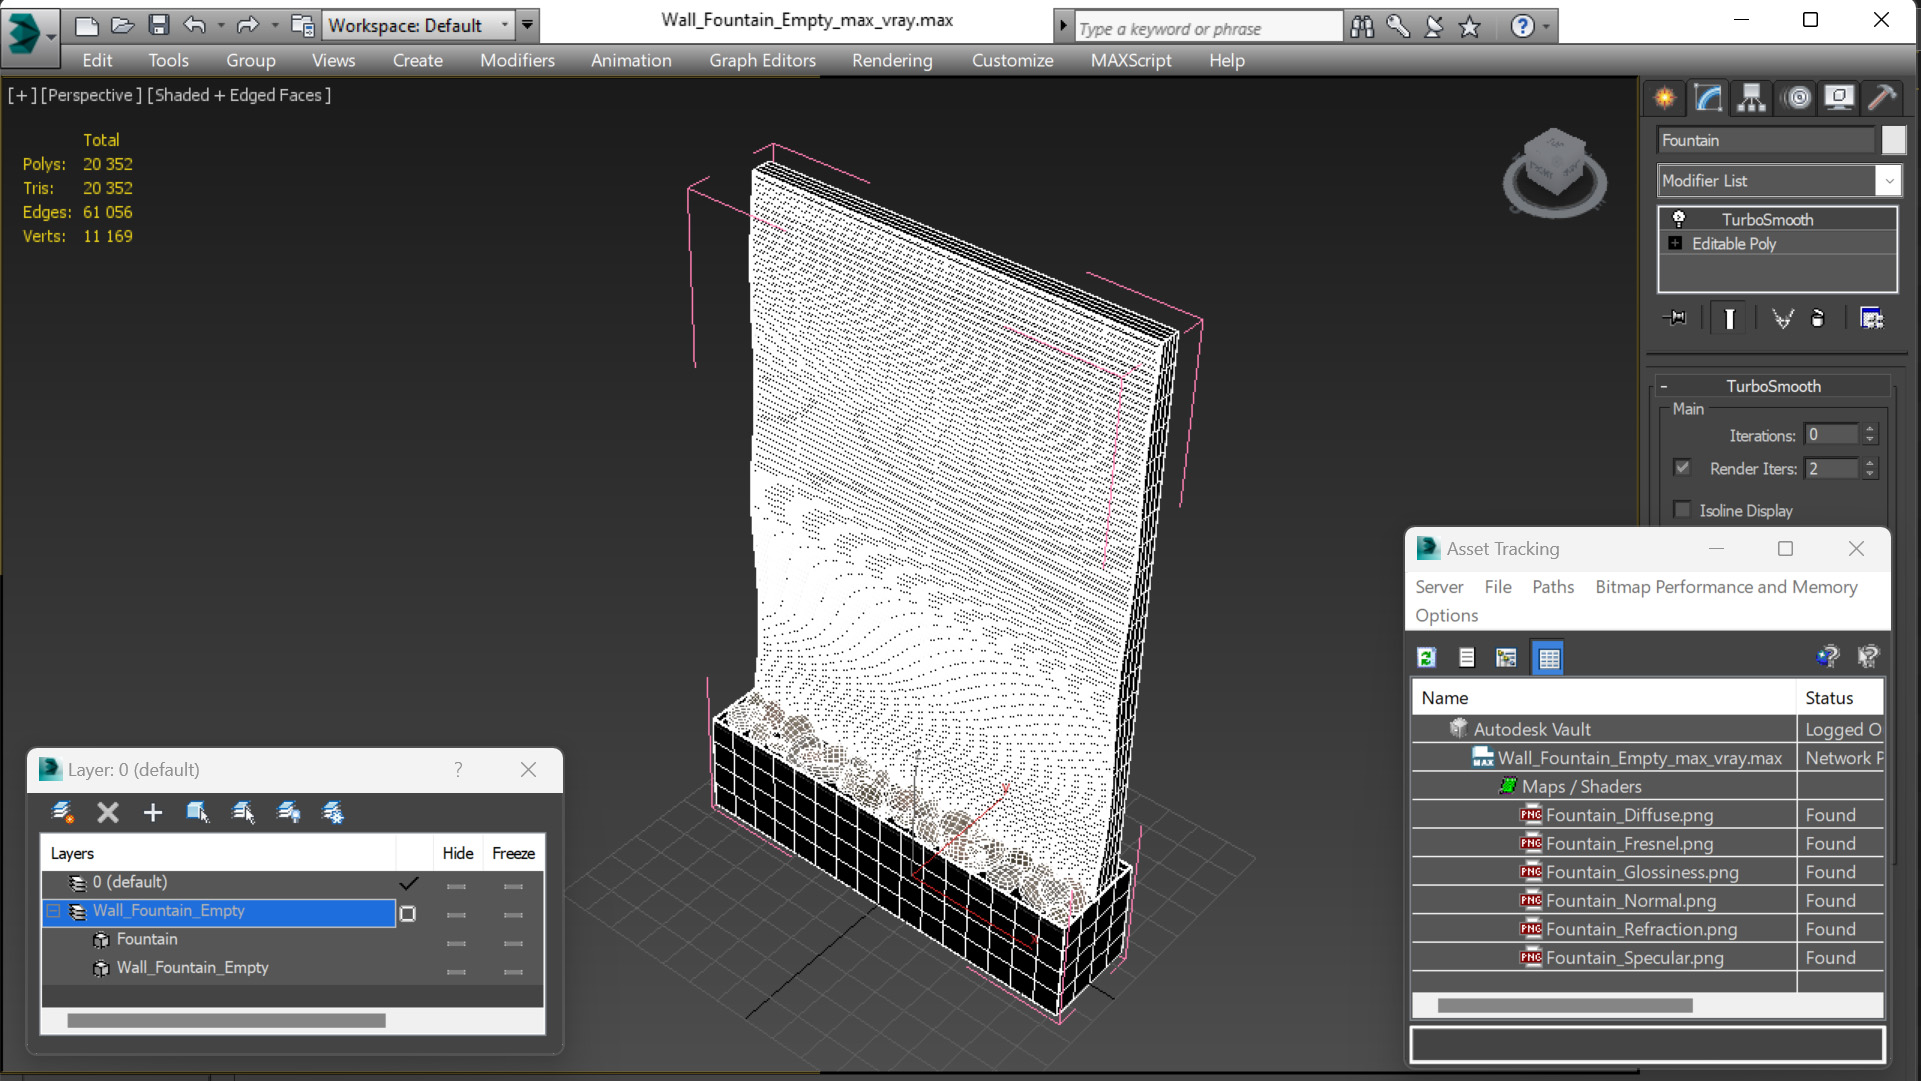Viewport: 1921px width, 1081px height.
Task: Open the Motion command panel tab
Action: [x=1798, y=98]
